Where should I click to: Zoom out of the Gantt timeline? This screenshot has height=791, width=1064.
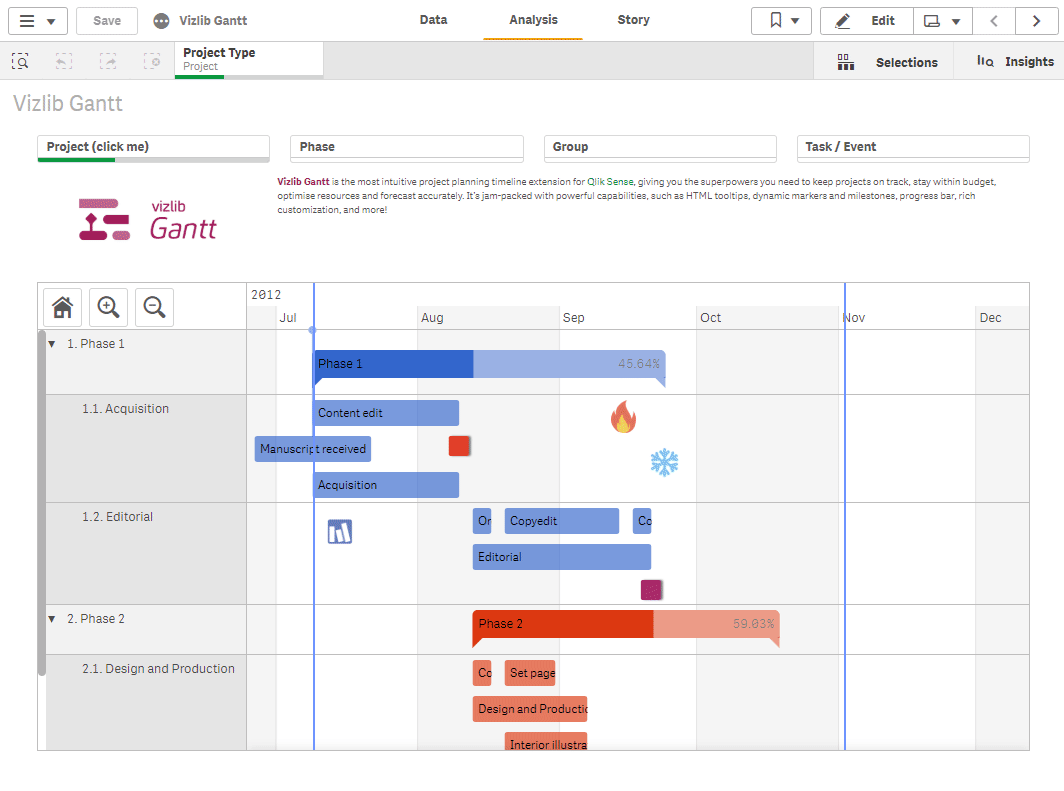click(154, 307)
